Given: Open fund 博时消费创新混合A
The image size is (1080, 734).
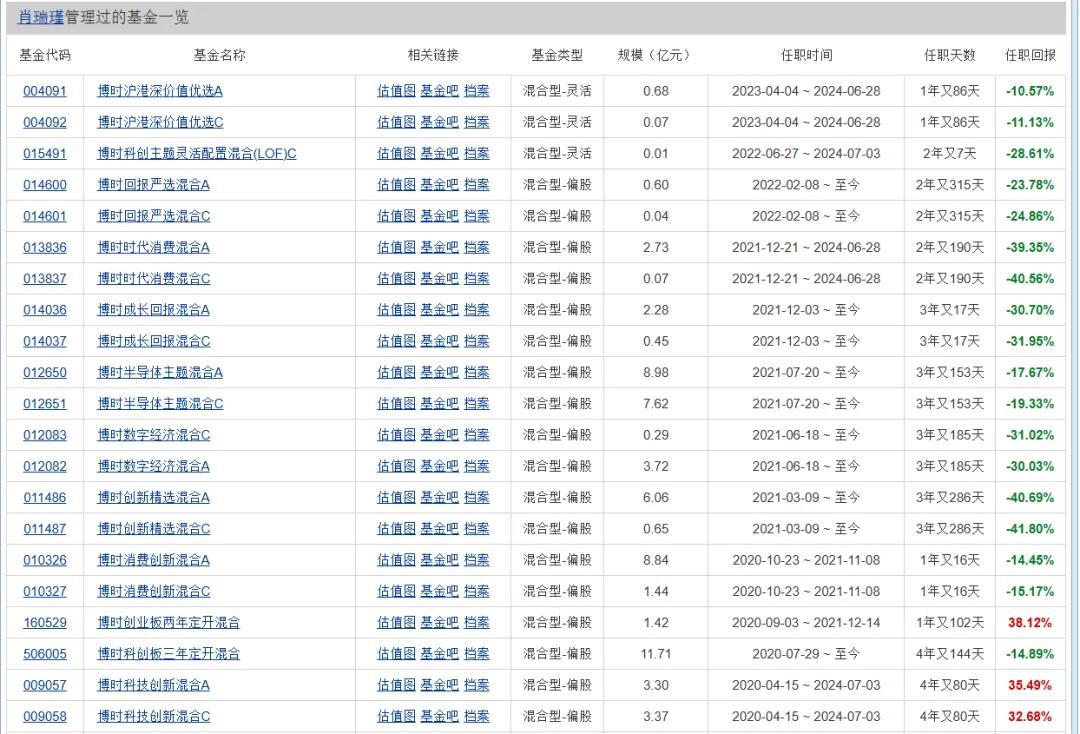Looking at the screenshot, I should pyautogui.click(x=154, y=560).
